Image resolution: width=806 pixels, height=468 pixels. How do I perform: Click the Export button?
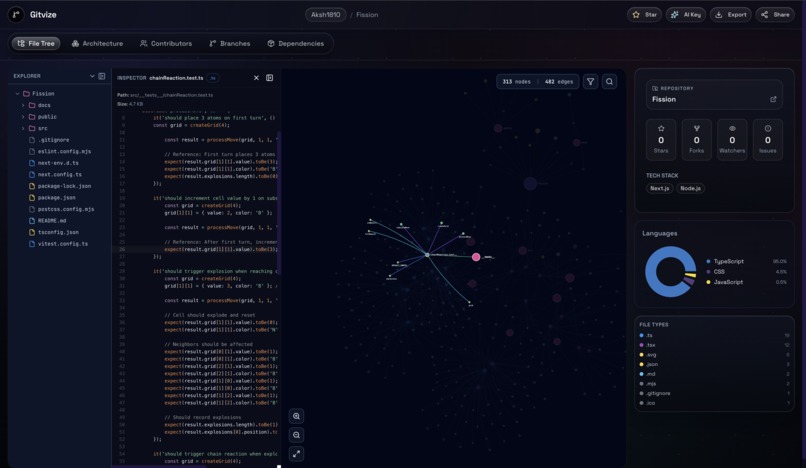[x=730, y=15]
